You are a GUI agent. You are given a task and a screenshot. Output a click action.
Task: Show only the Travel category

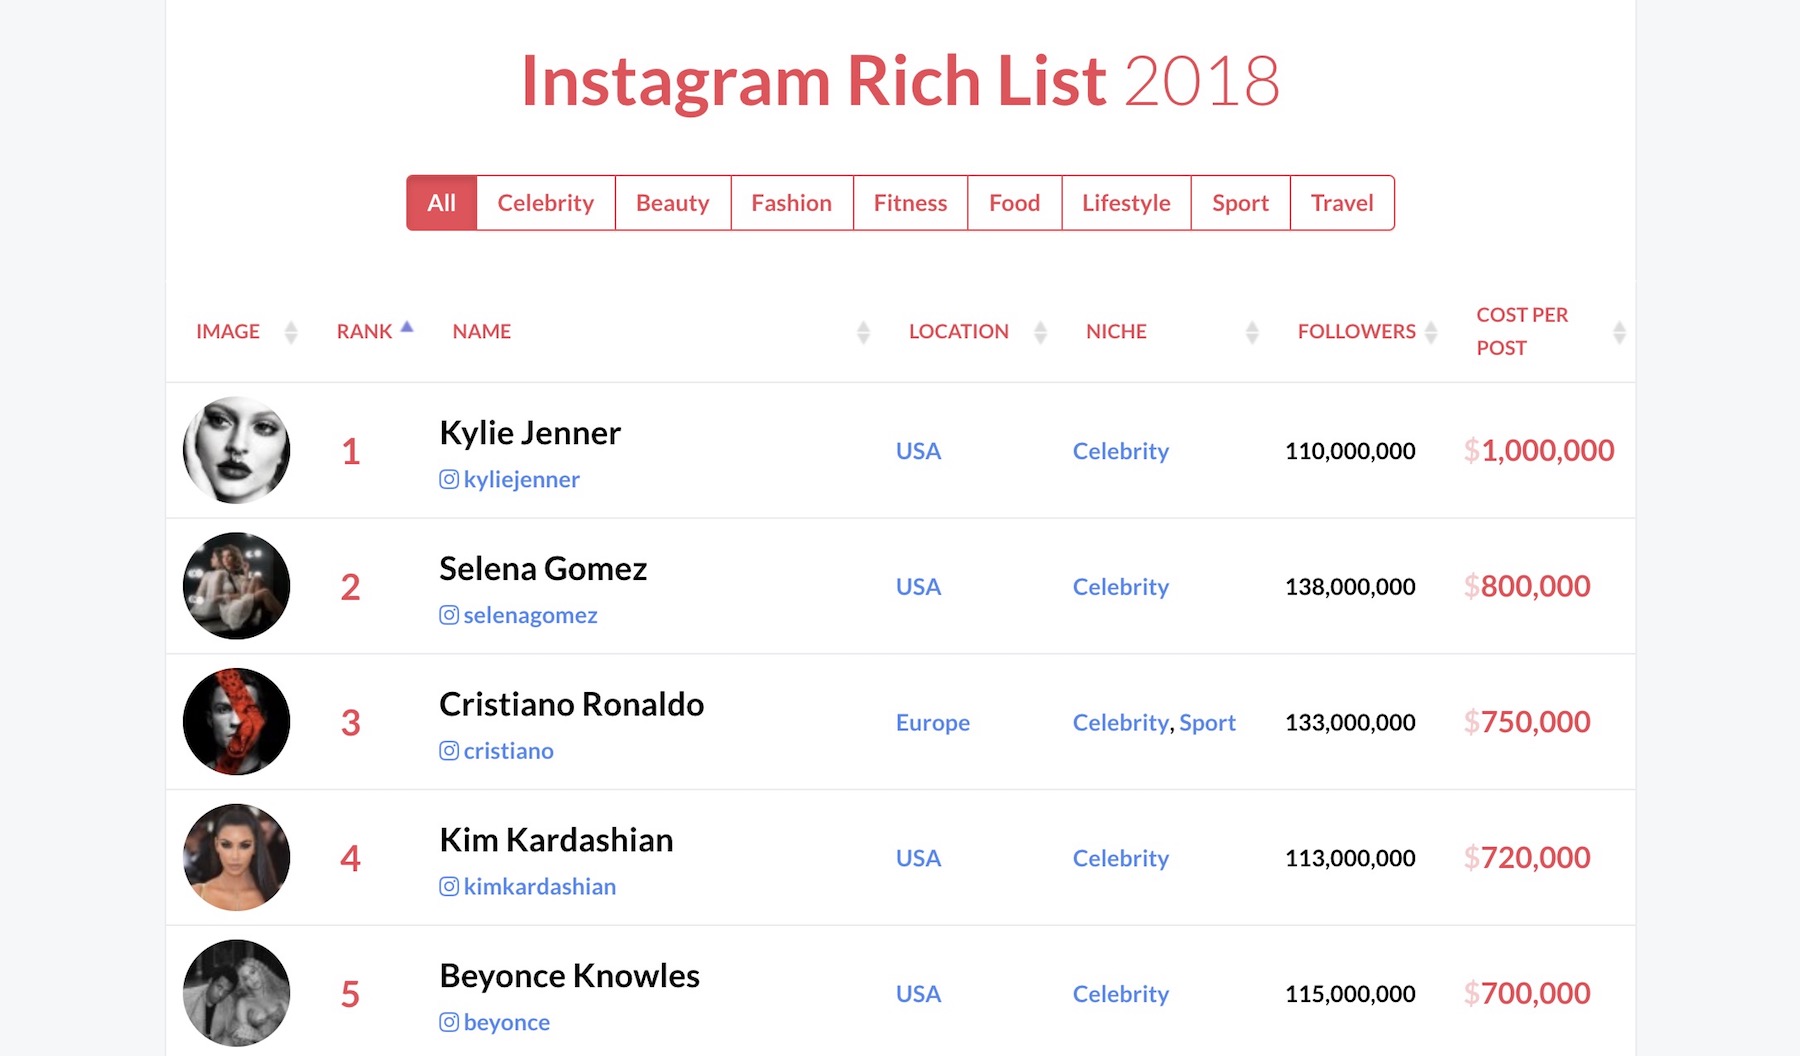click(x=1342, y=203)
